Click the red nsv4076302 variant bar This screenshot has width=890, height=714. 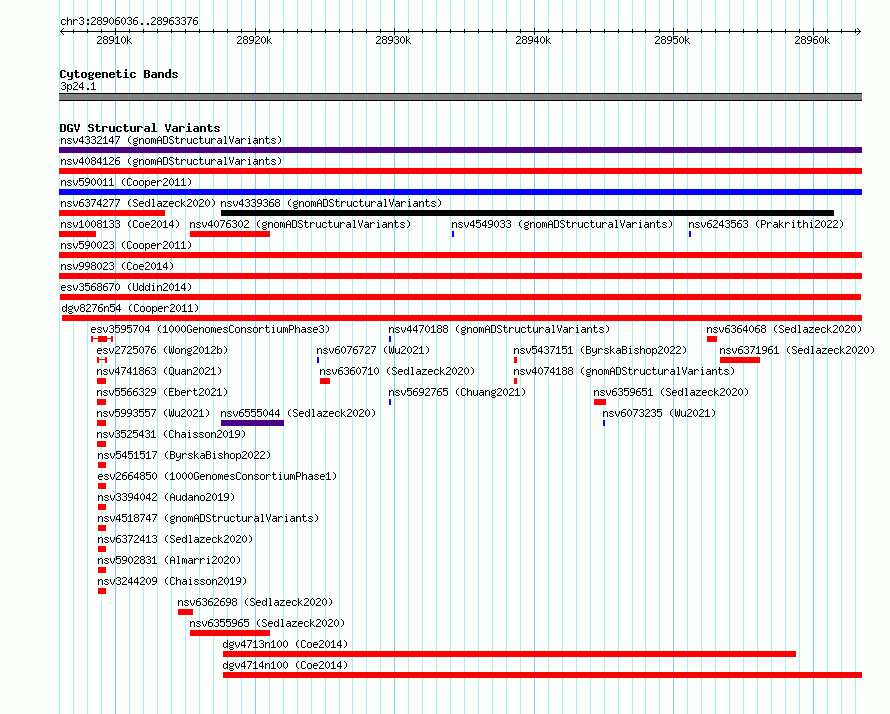point(230,234)
